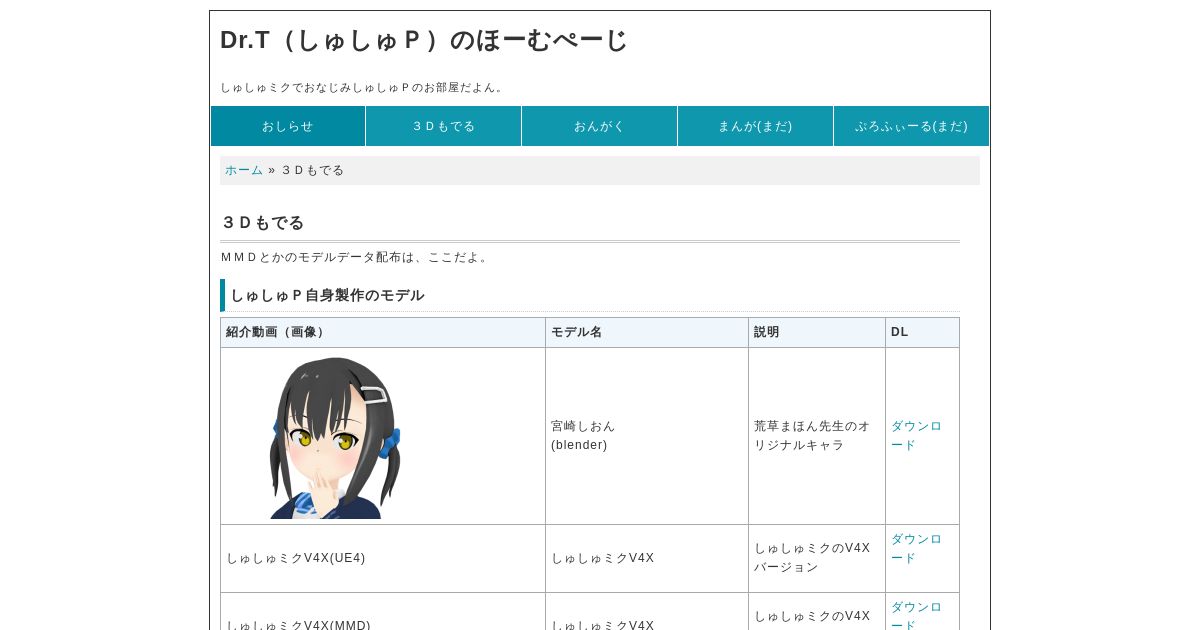Image resolution: width=1200 pixels, height=630 pixels.
Task: Open the ３Ｄもでる navigation tab
Action: 444,126
